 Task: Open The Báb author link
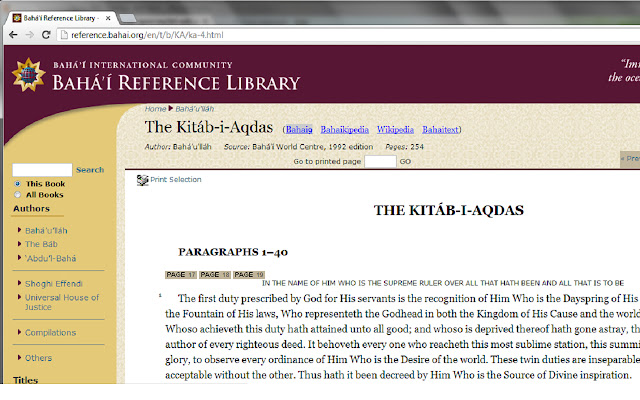pos(41,244)
